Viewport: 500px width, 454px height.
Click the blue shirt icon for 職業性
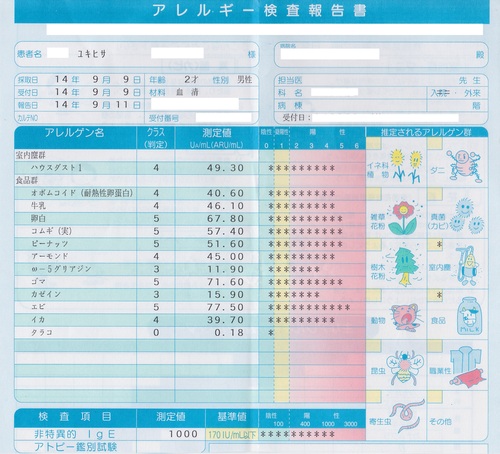tap(468, 366)
